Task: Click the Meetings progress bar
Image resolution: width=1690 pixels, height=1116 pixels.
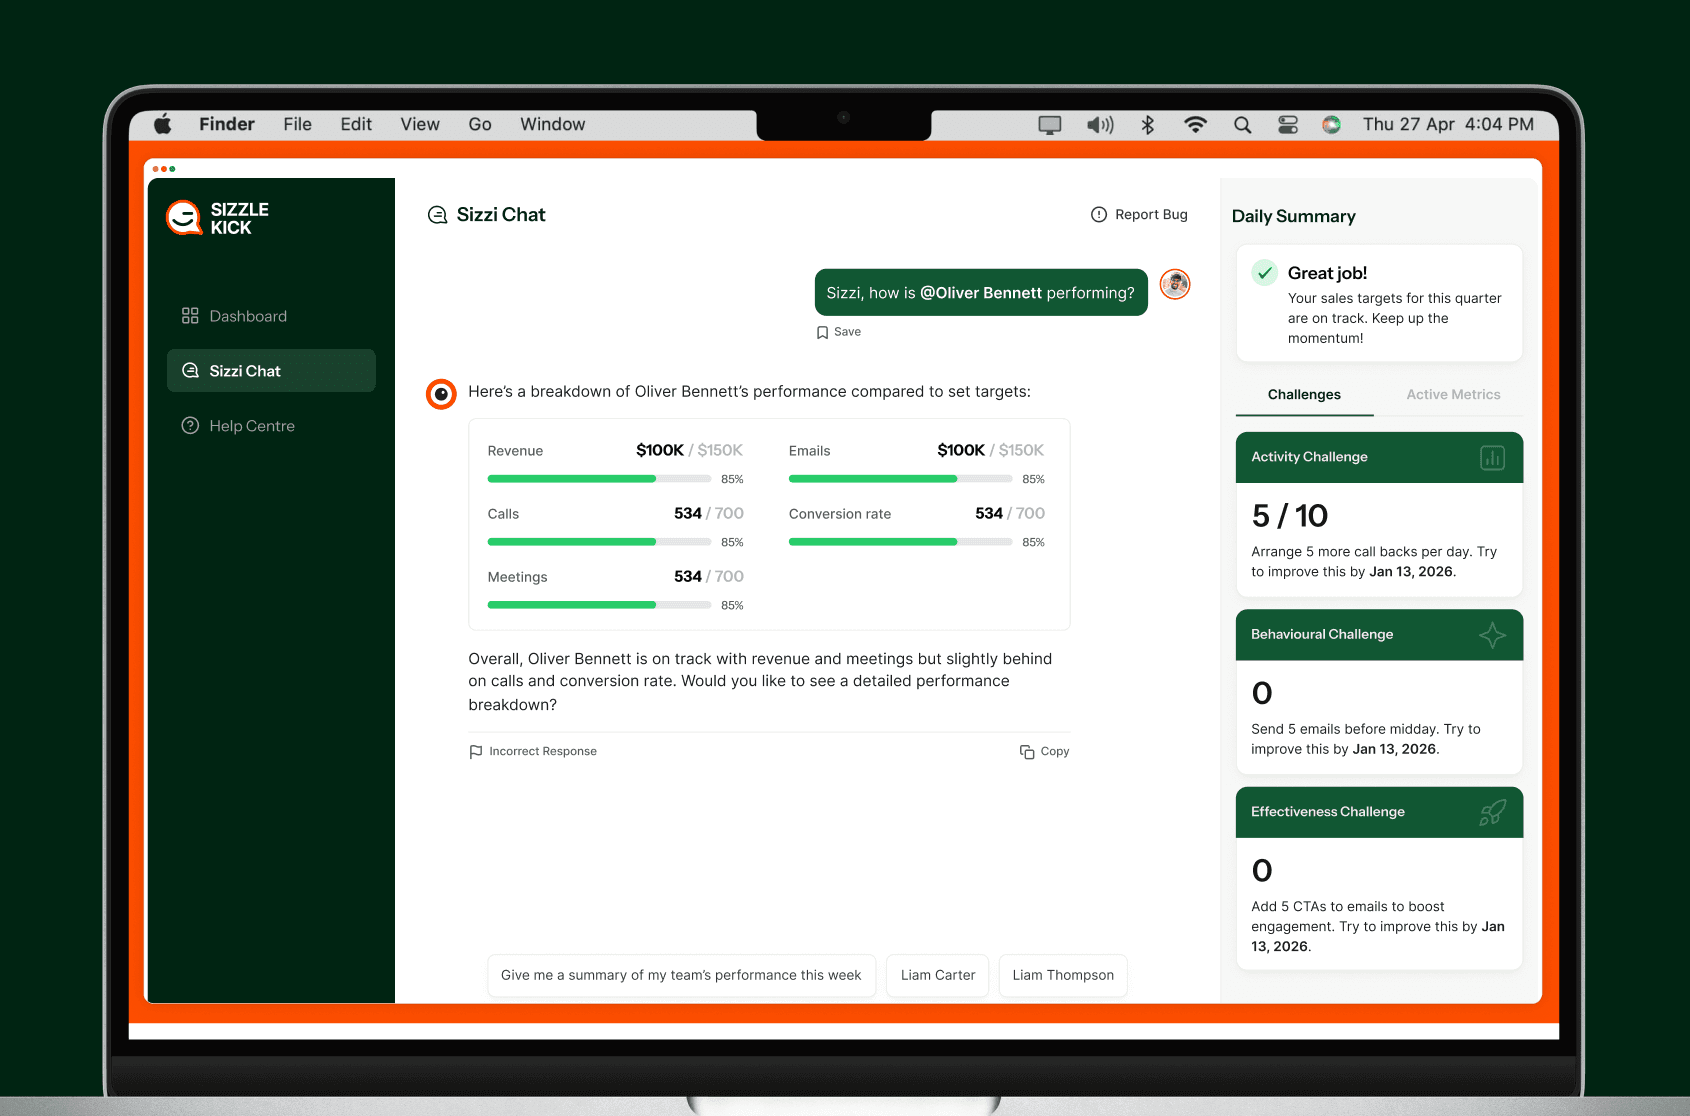Action: (x=599, y=605)
